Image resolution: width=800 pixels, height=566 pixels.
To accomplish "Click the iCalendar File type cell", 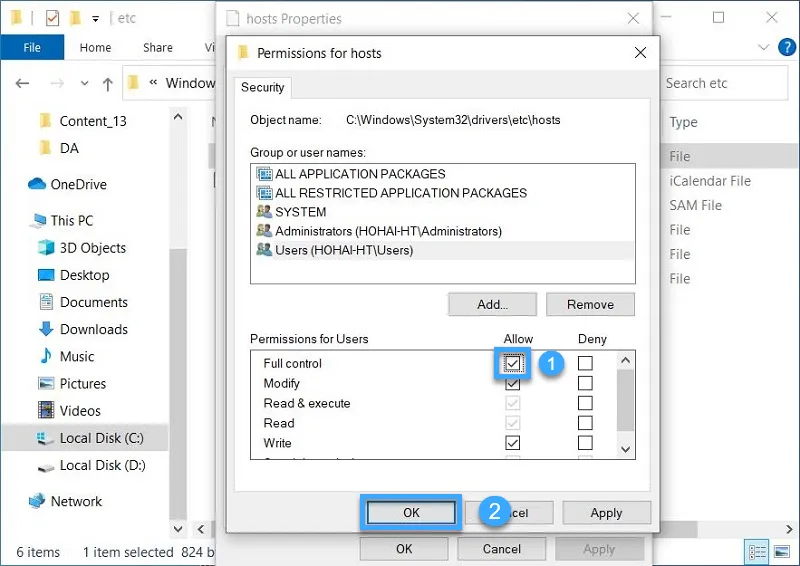I will coord(710,181).
